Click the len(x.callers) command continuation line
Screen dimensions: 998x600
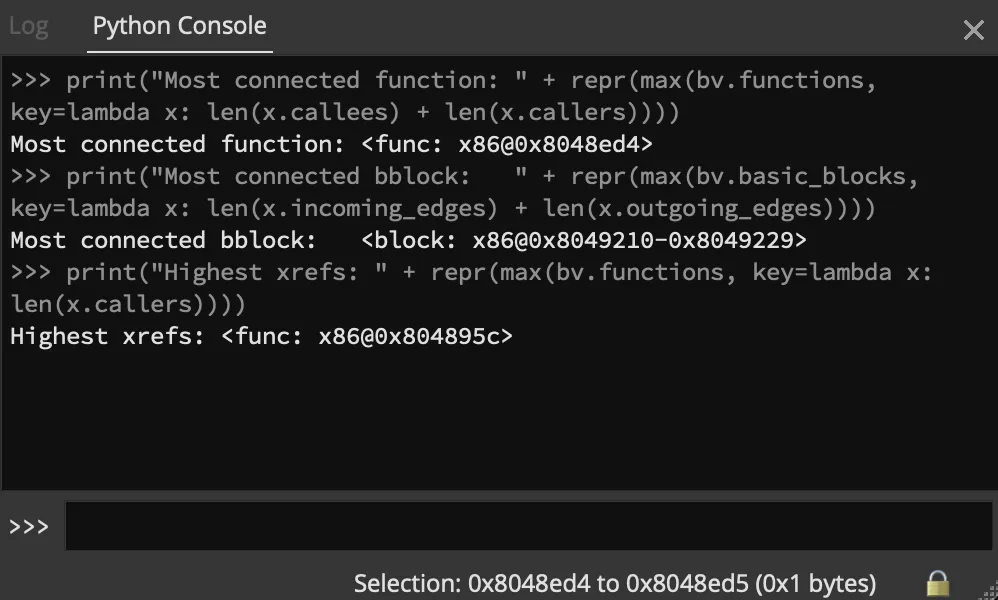[x=128, y=305]
